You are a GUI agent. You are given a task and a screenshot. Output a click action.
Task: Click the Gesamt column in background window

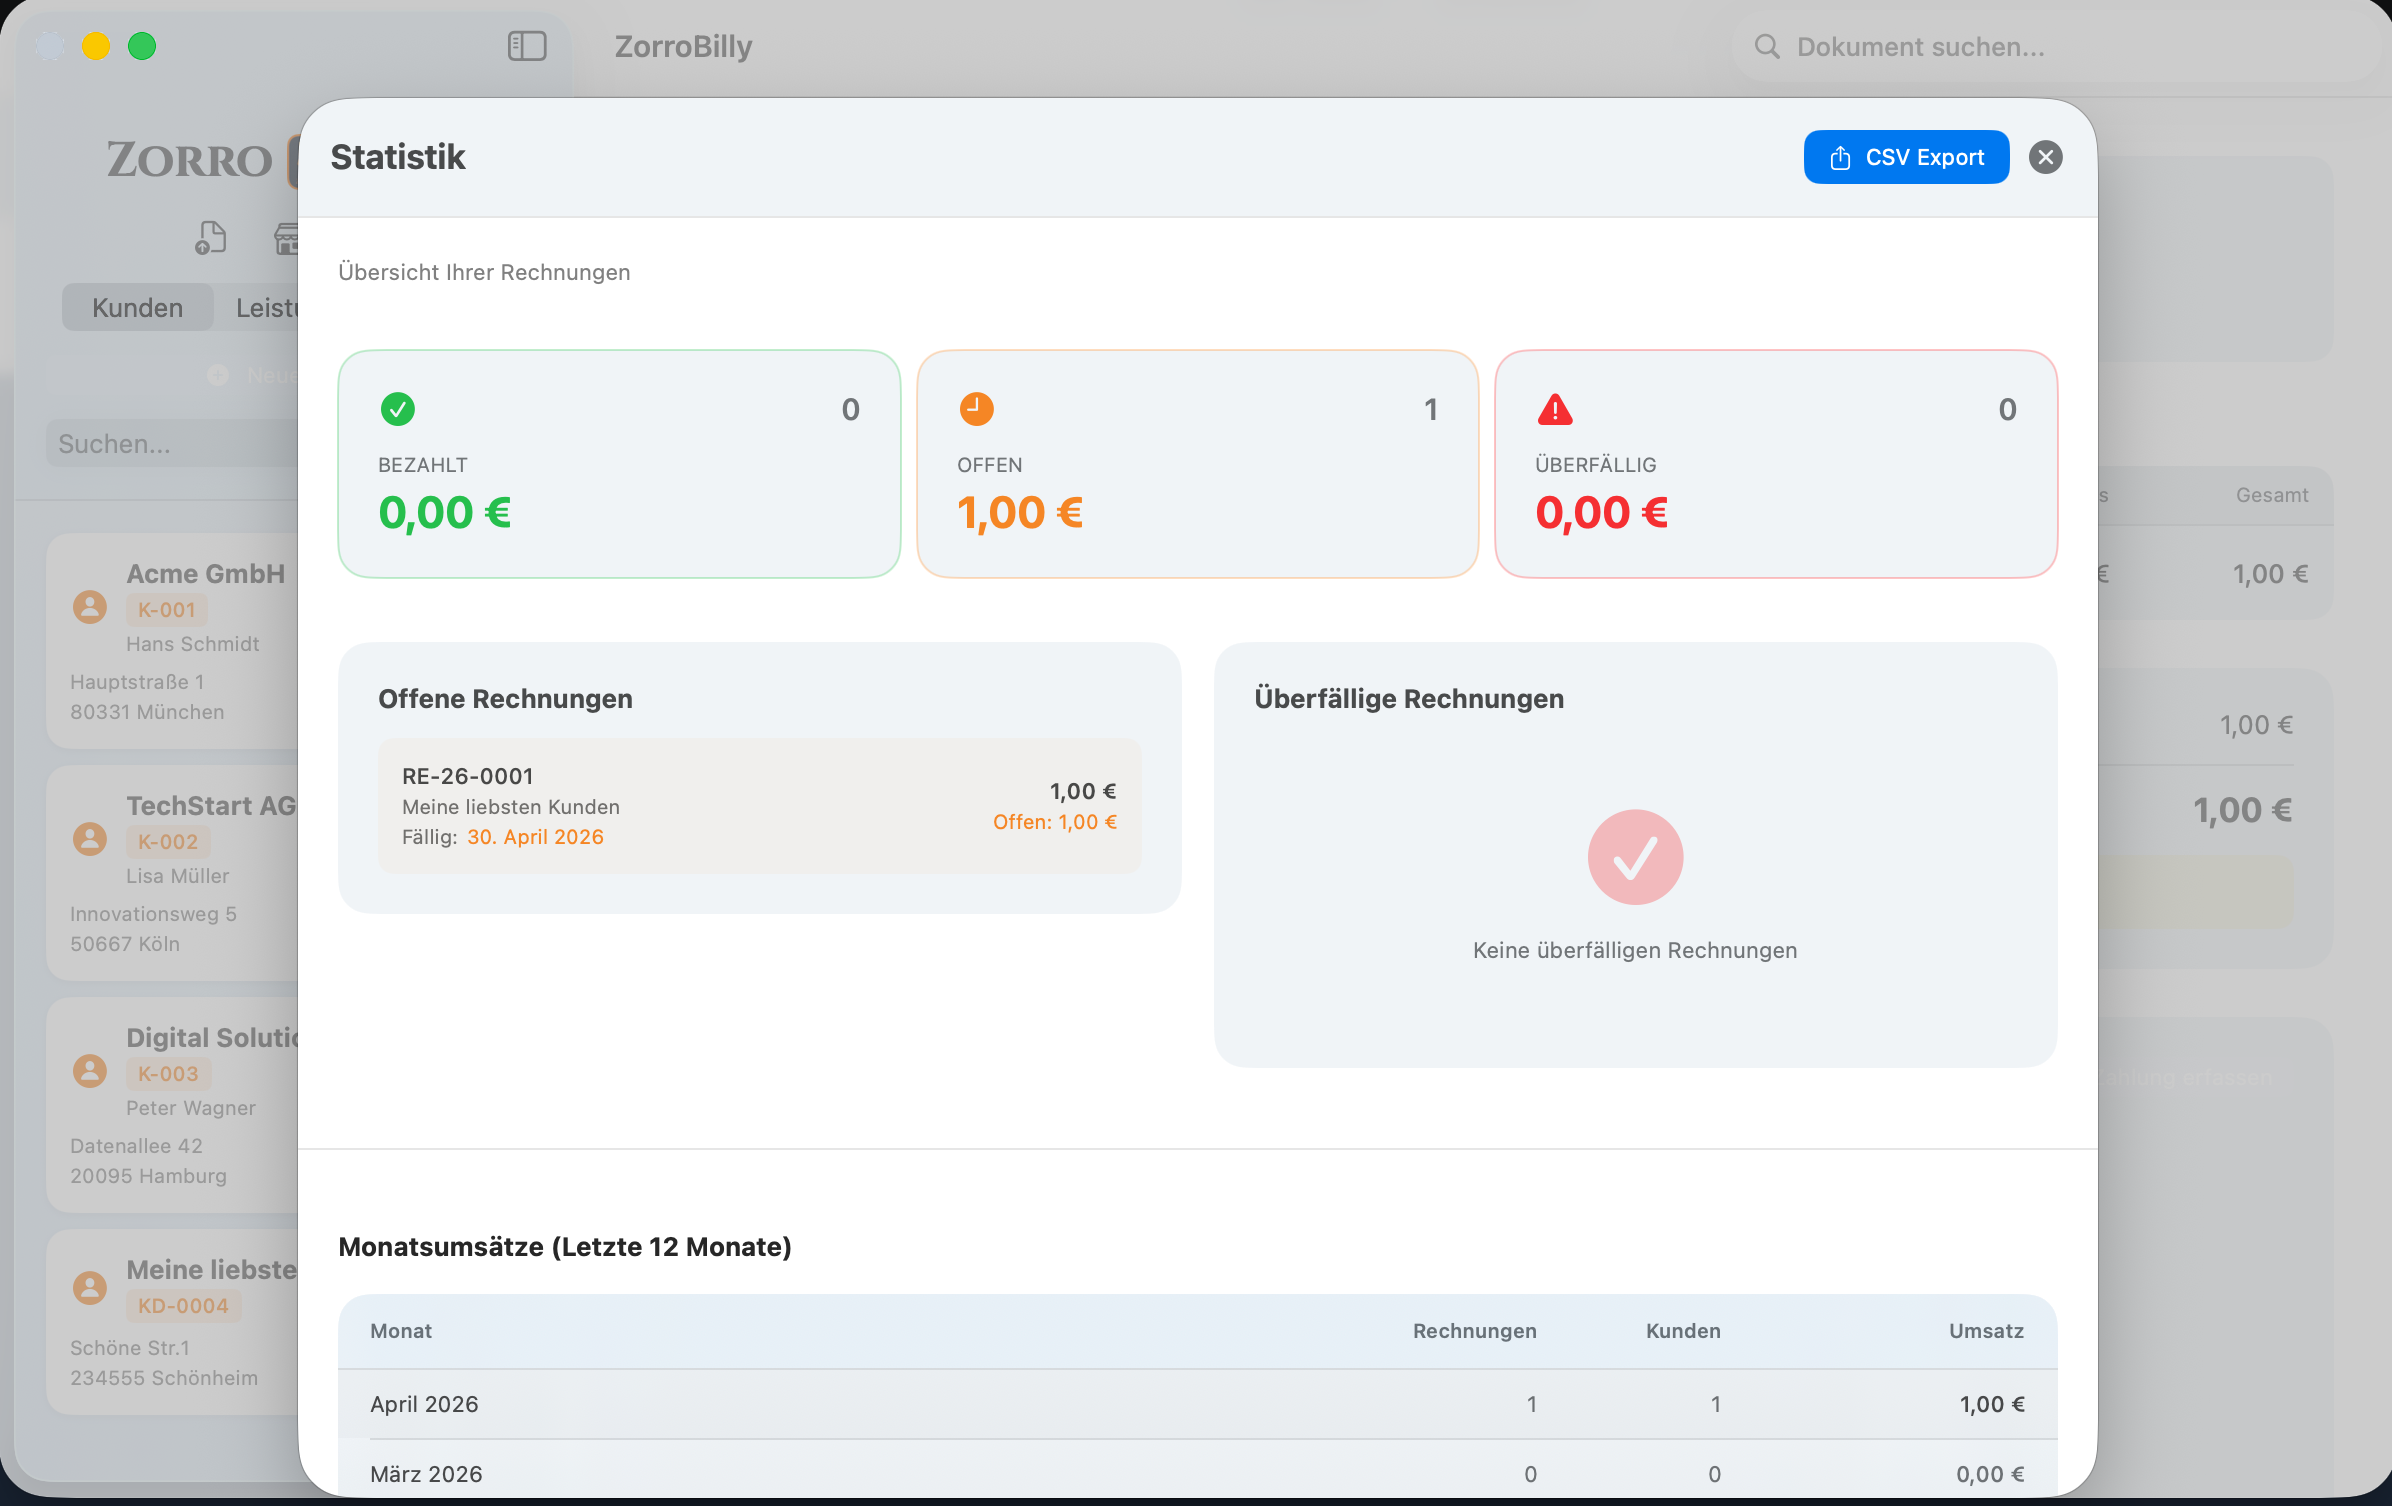click(x=2272, y=495)
